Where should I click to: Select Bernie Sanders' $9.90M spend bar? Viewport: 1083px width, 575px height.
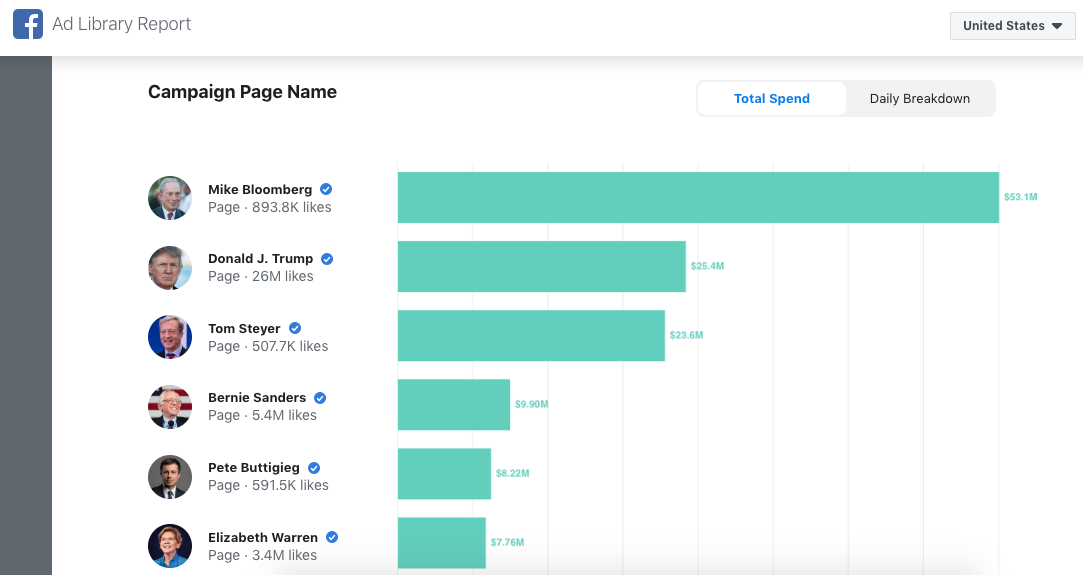click(x=453, y=405)
